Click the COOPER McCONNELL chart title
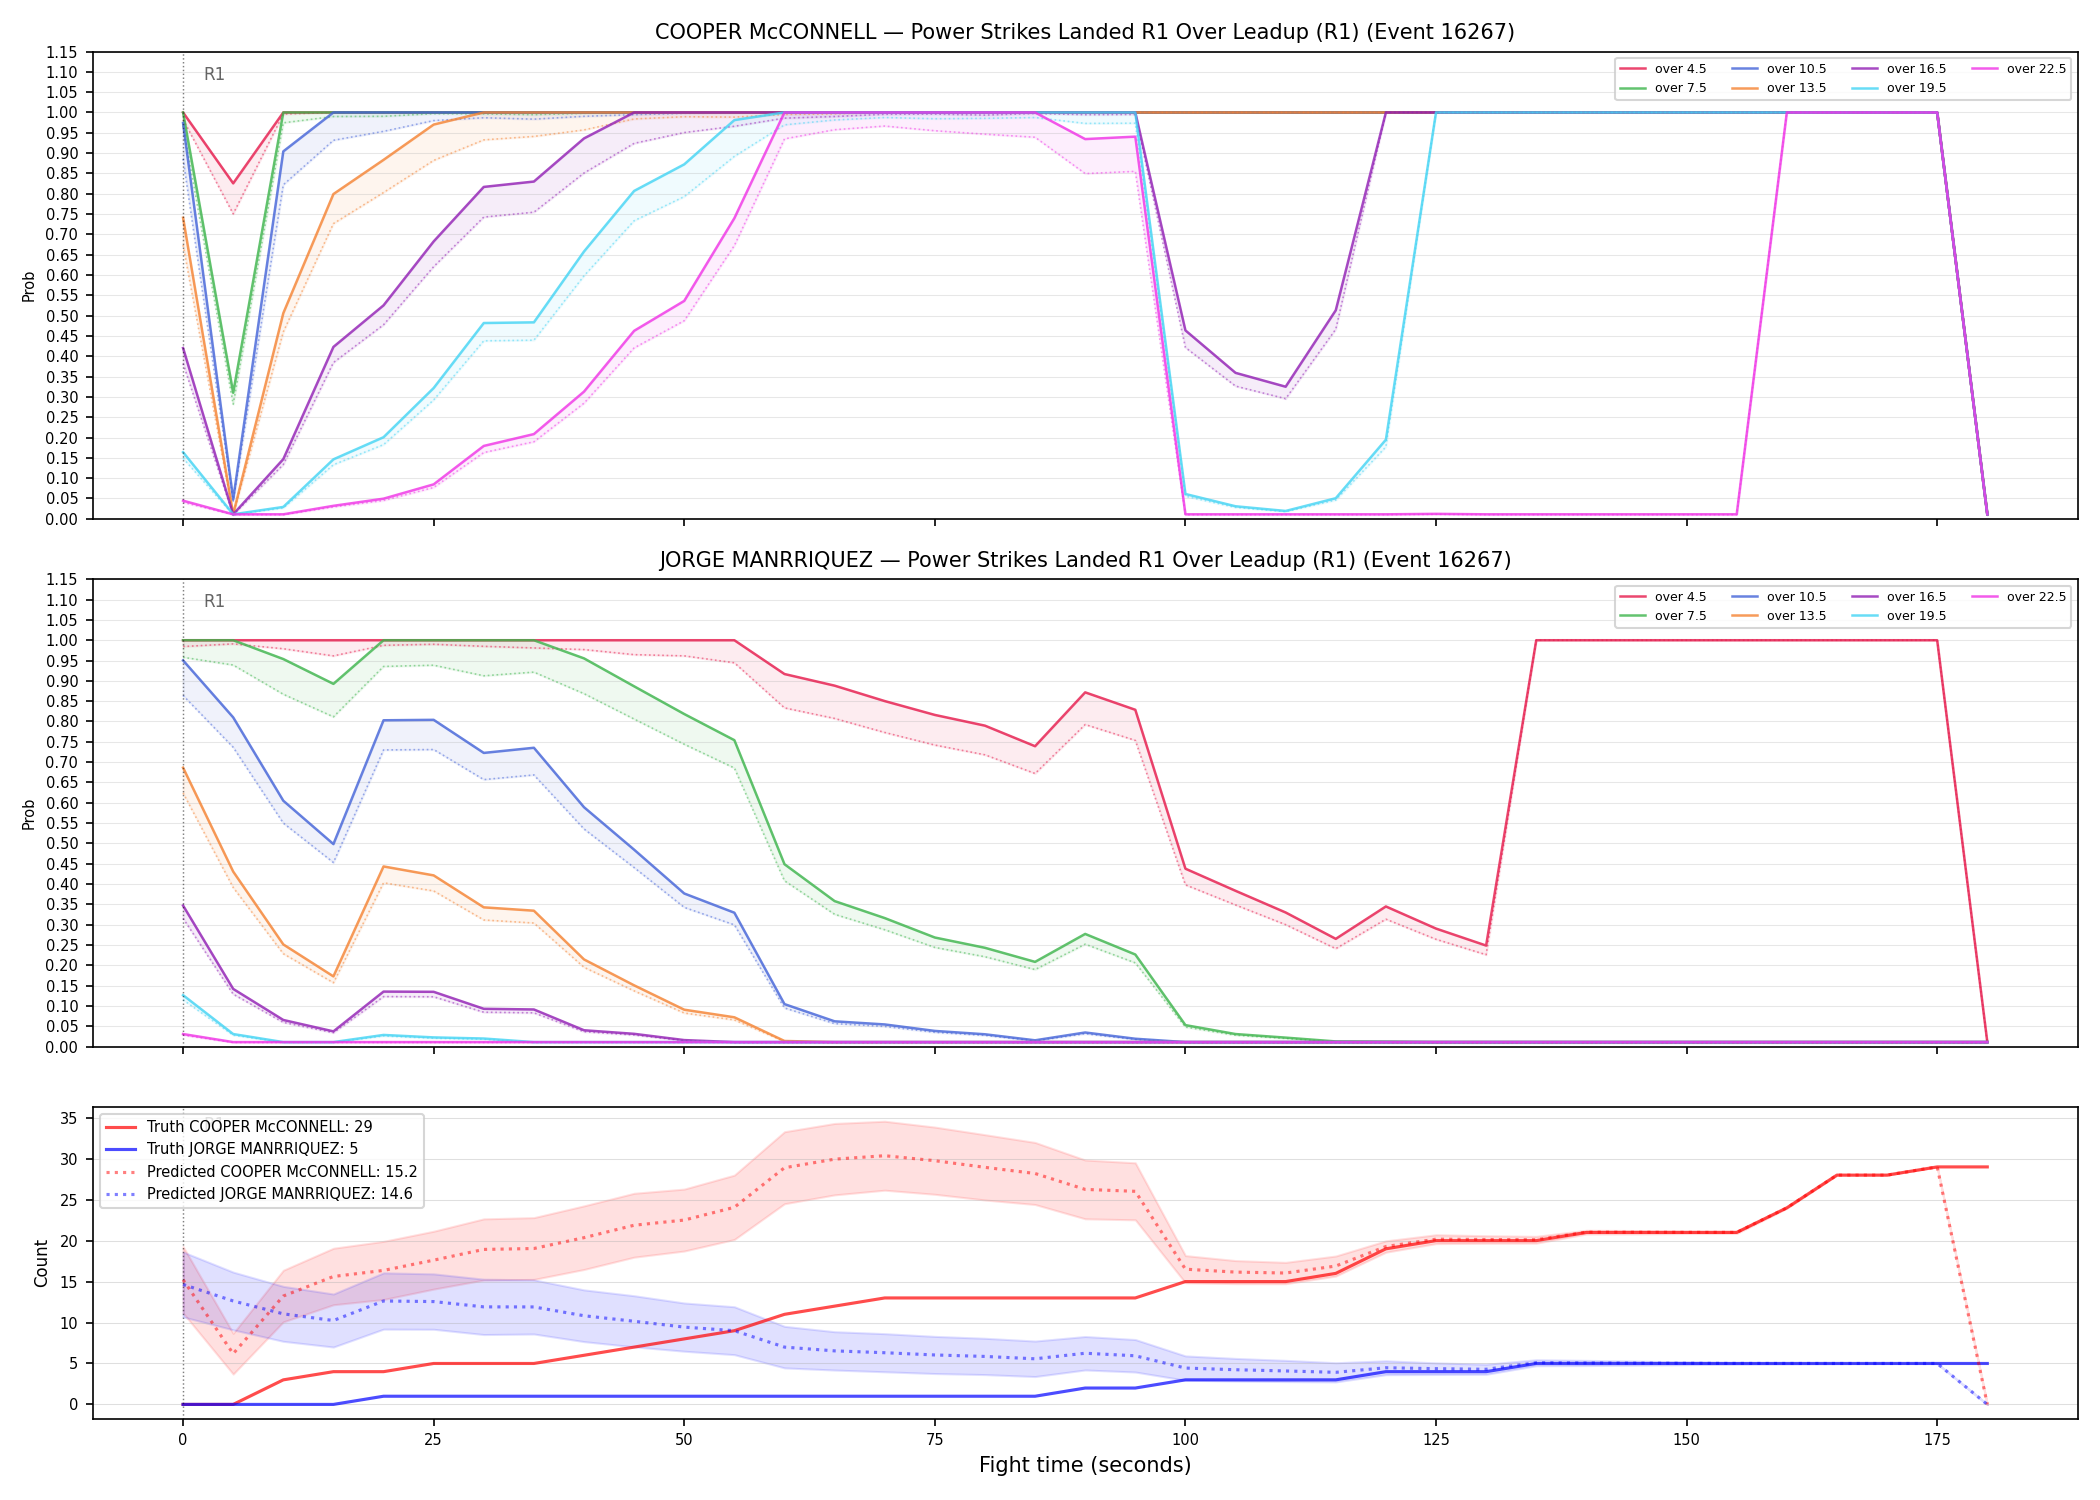The height and width of the screenshot is (1500, 2100). [x=1084, y=32]
